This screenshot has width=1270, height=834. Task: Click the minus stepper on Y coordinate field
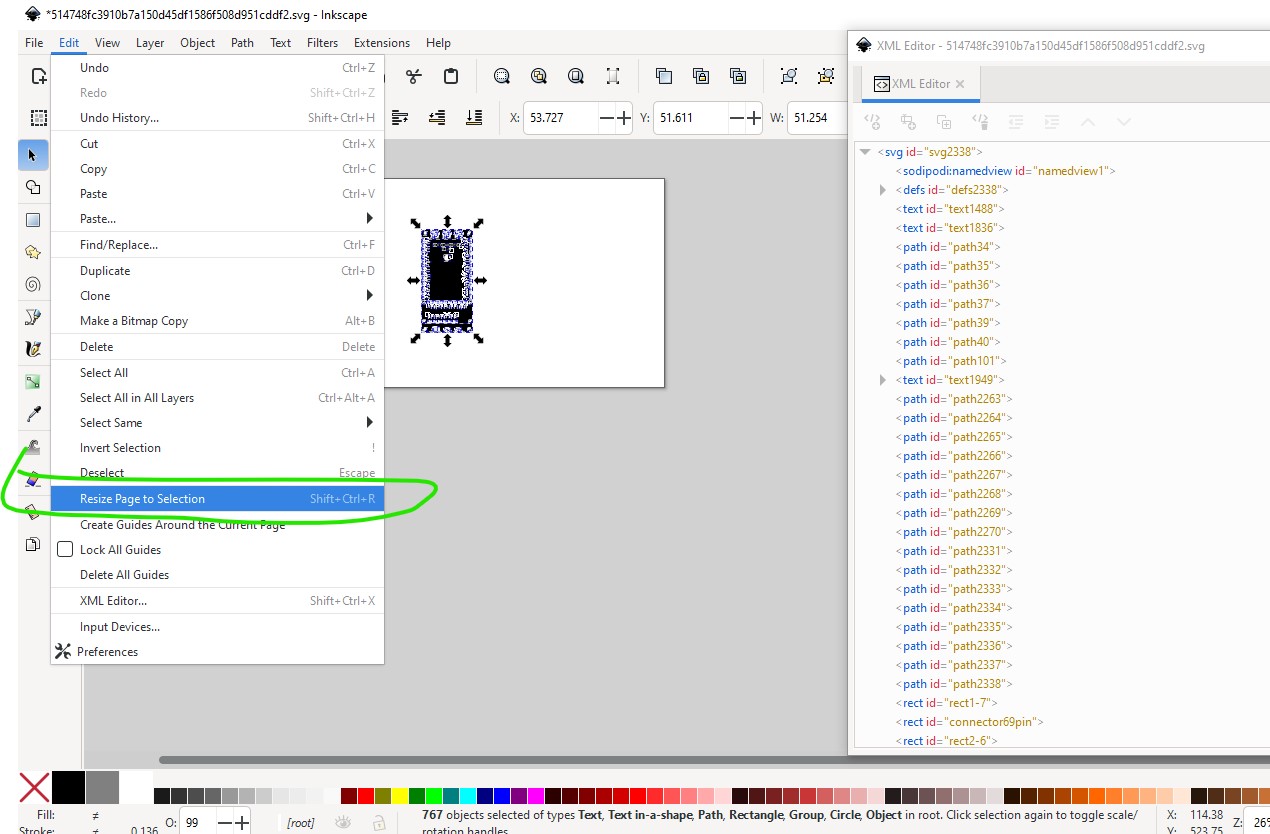coord(737,118)
